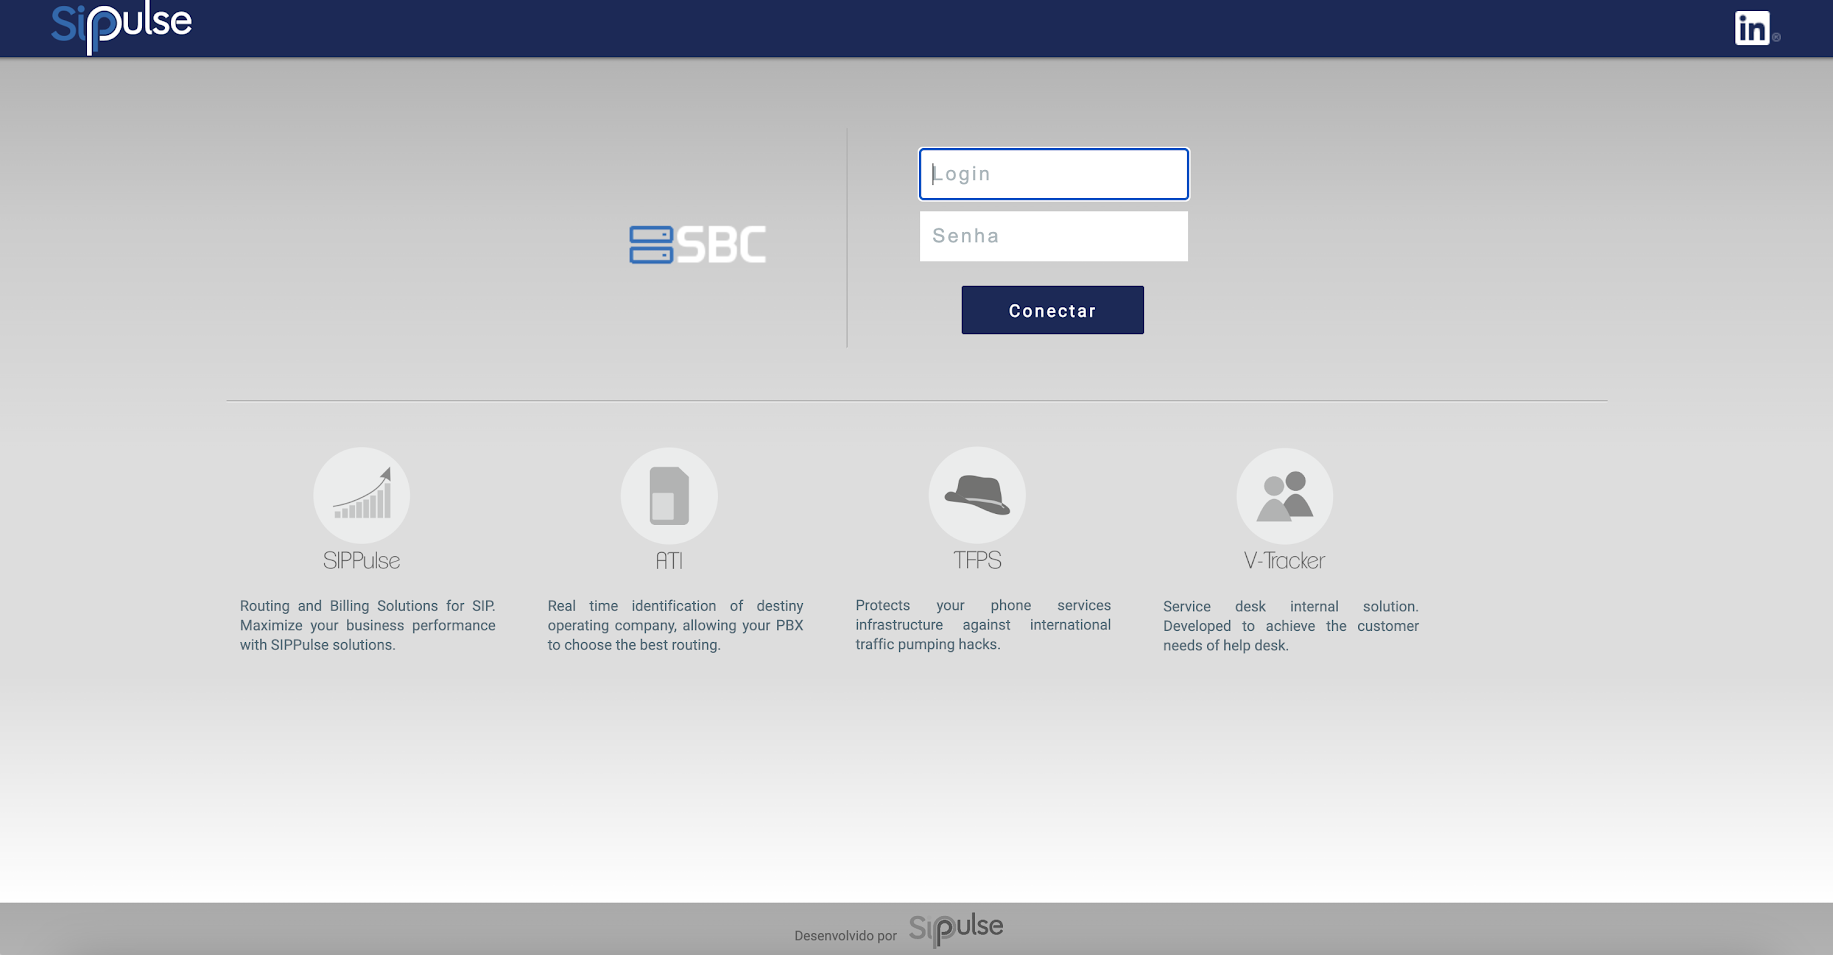Click the V-Tracker people icon
Image resolution: width=1833 pixels, height=955 pixels.
(1285, 496)
